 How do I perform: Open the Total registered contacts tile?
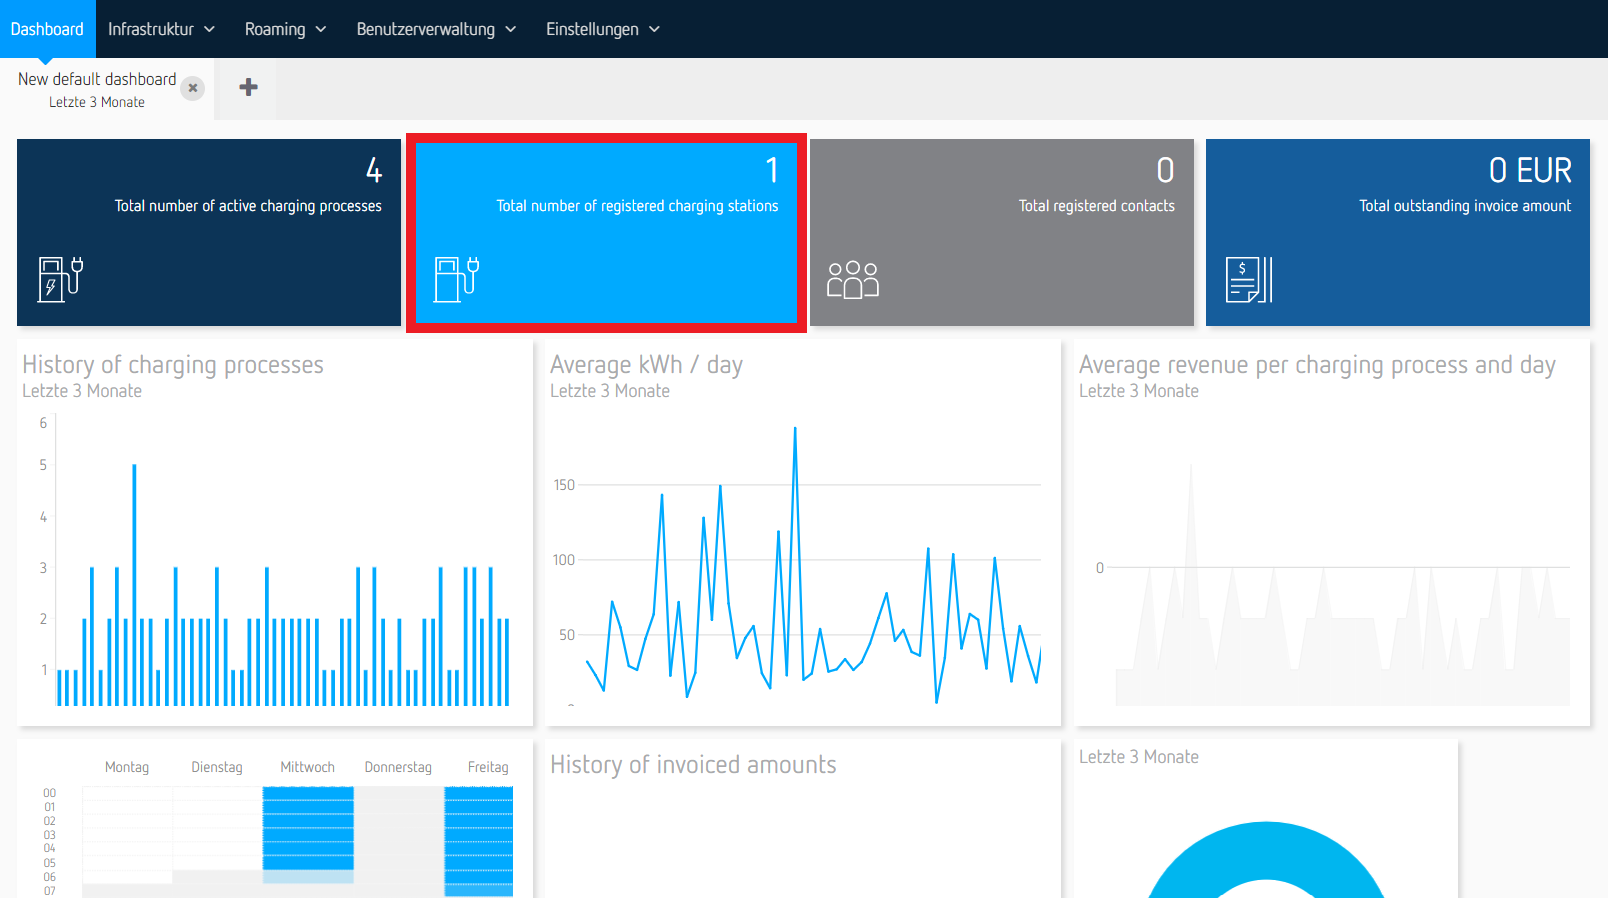pos(1001,232)
